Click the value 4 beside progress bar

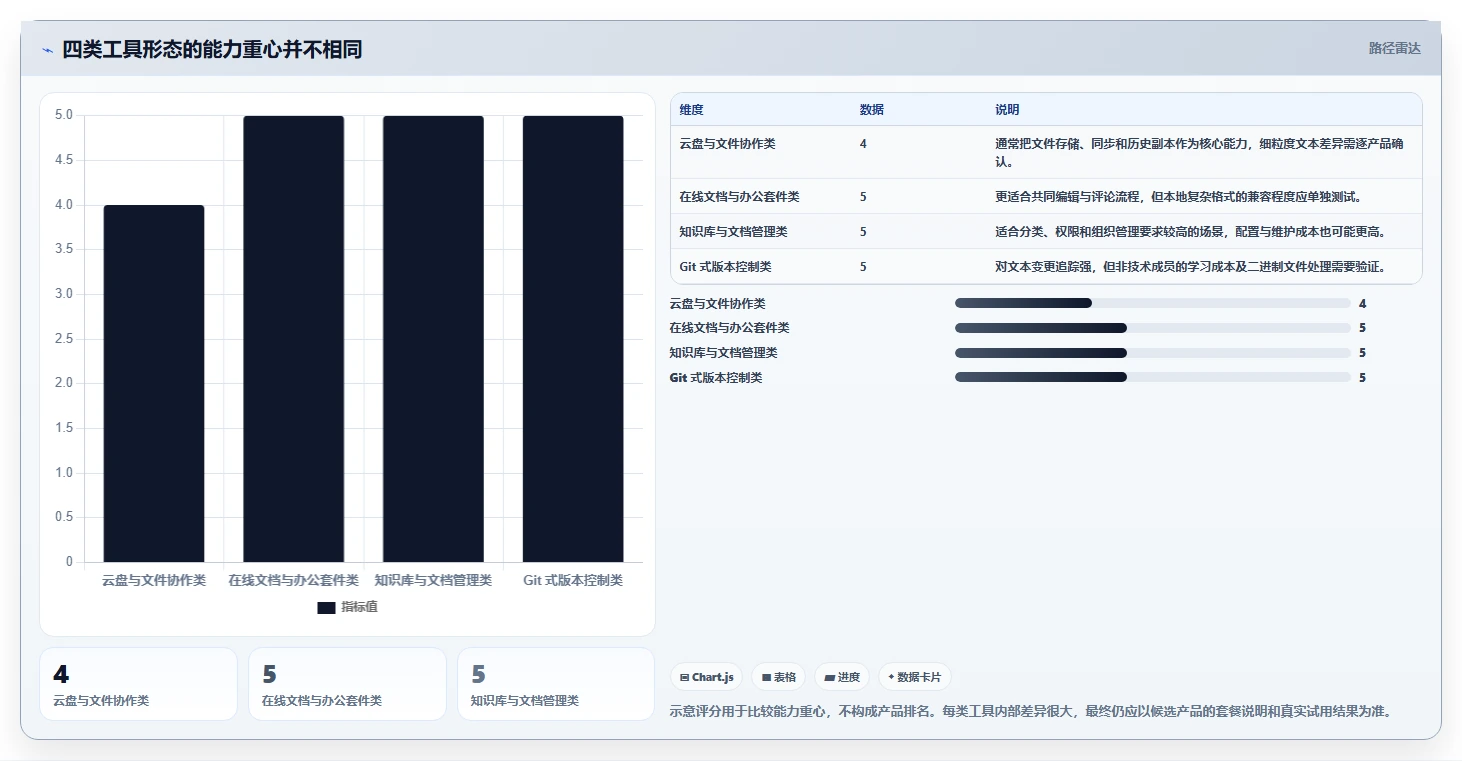pyautogui.click(x=1363, y=304)
